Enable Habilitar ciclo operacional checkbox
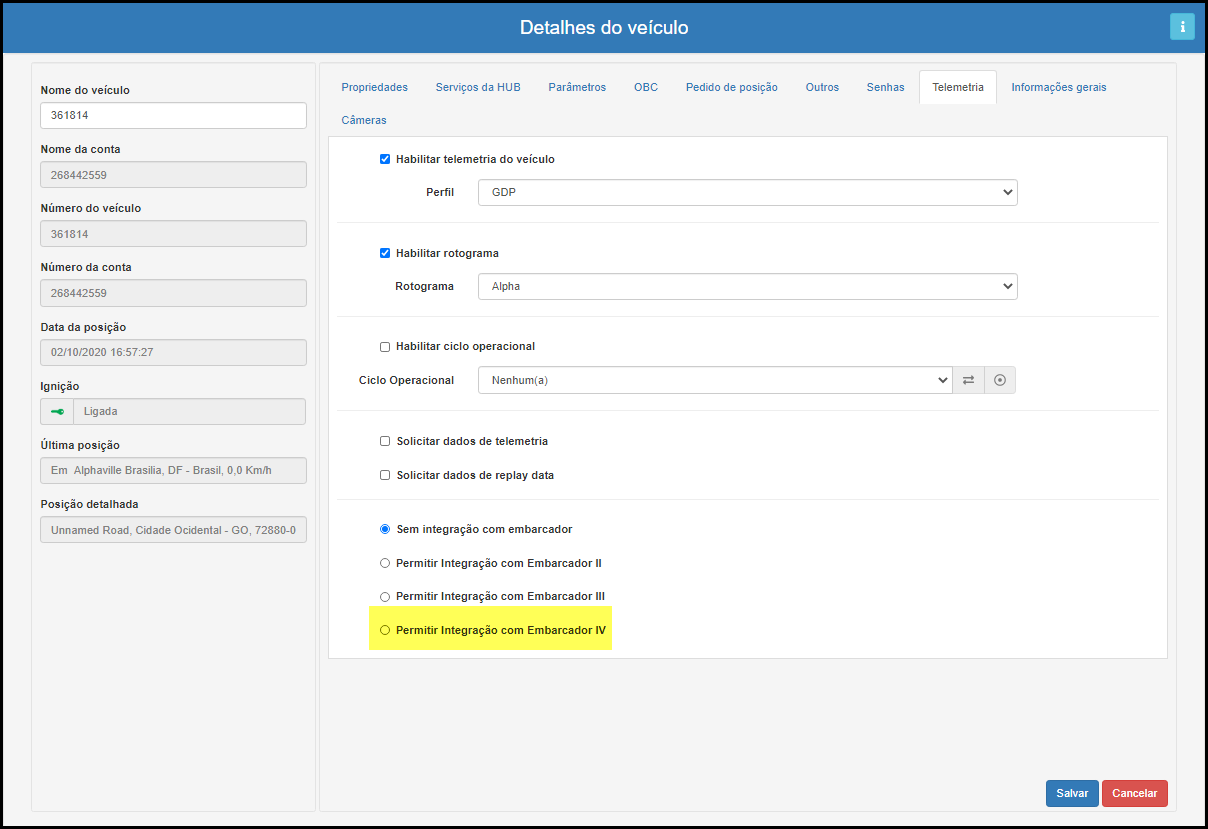This screenshot has width=1208, height=829. click(x=385, y=347)
